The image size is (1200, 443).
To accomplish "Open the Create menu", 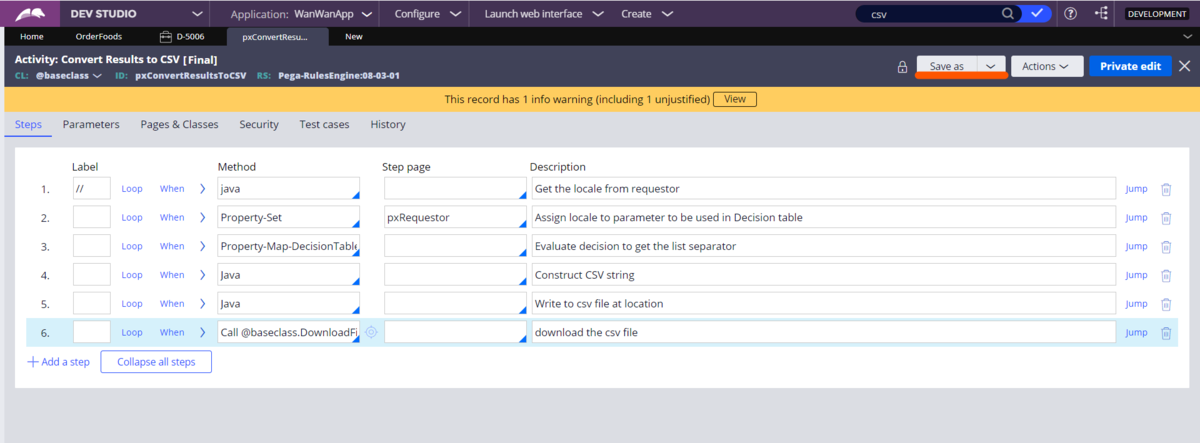I will [x=646, y=14].
